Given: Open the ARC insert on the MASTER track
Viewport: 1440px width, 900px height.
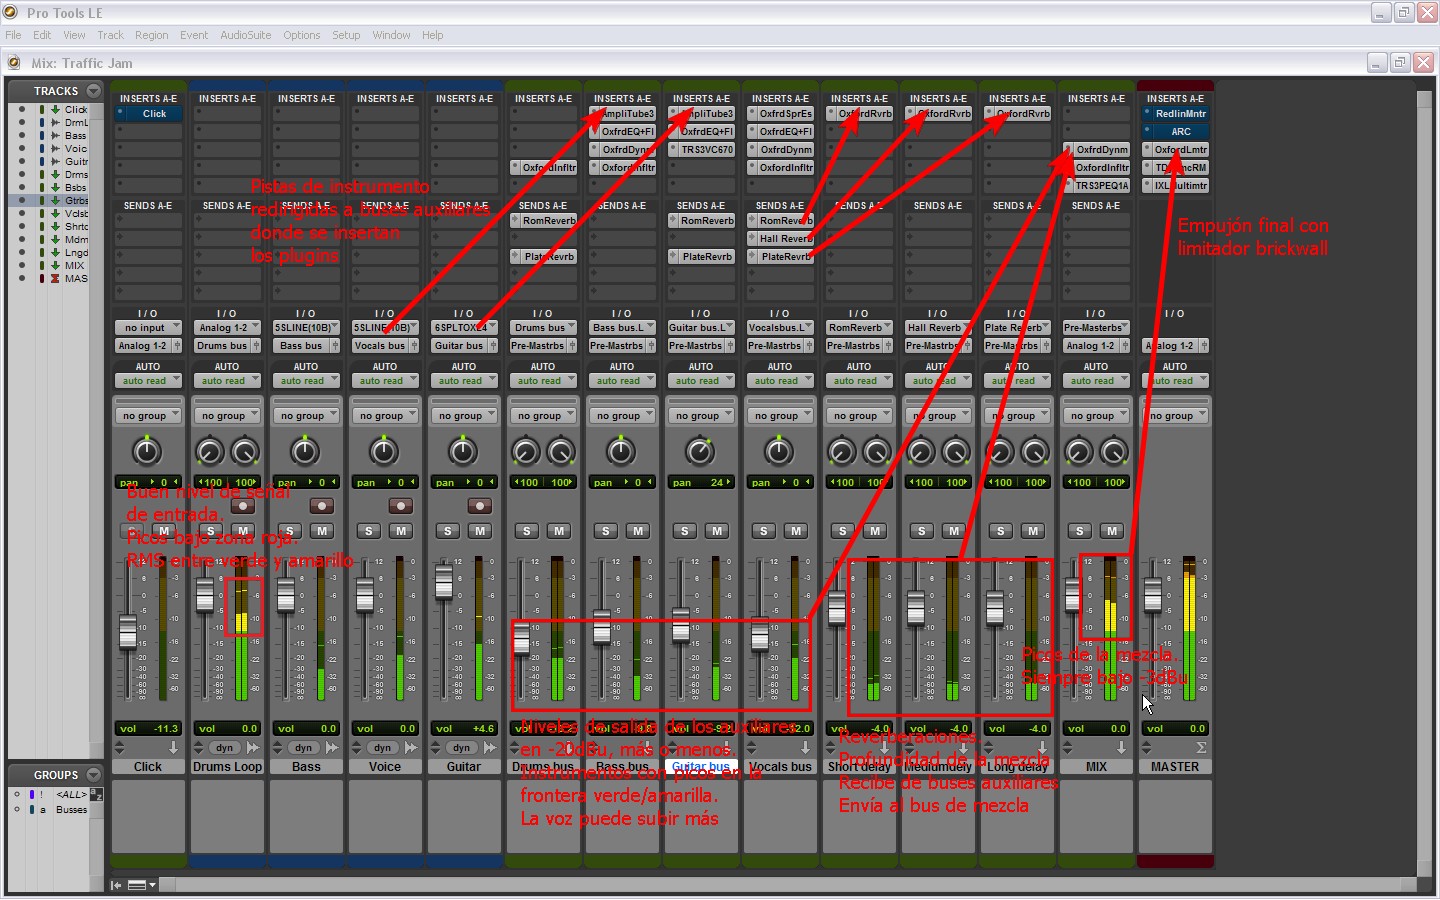Looking at the screenshot, I should [x=1175, y=132].
